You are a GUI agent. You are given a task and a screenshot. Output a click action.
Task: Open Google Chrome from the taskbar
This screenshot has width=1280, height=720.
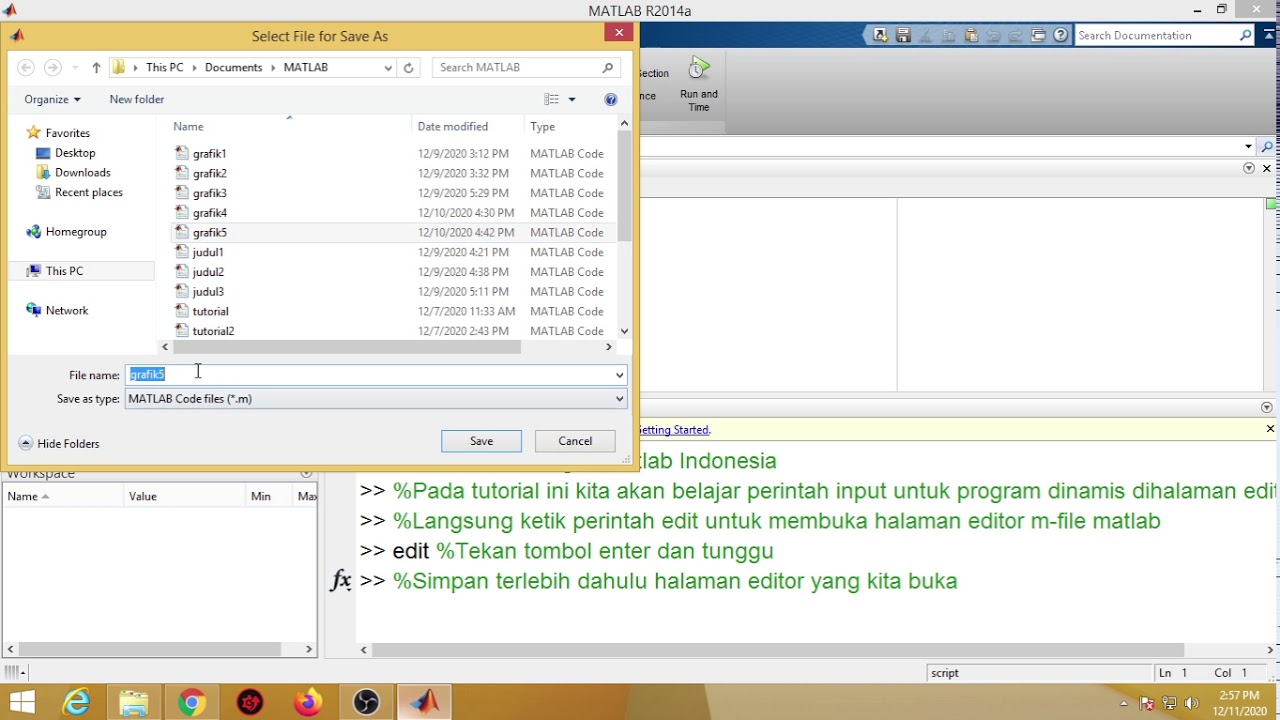(x=191, y=703)
